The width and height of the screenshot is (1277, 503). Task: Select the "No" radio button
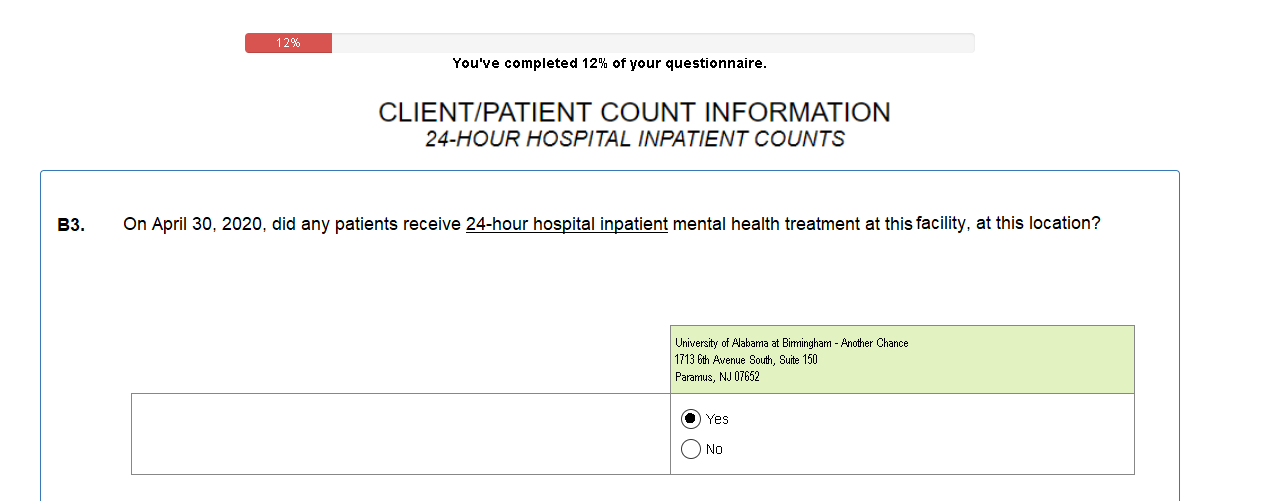click(690, 449)
